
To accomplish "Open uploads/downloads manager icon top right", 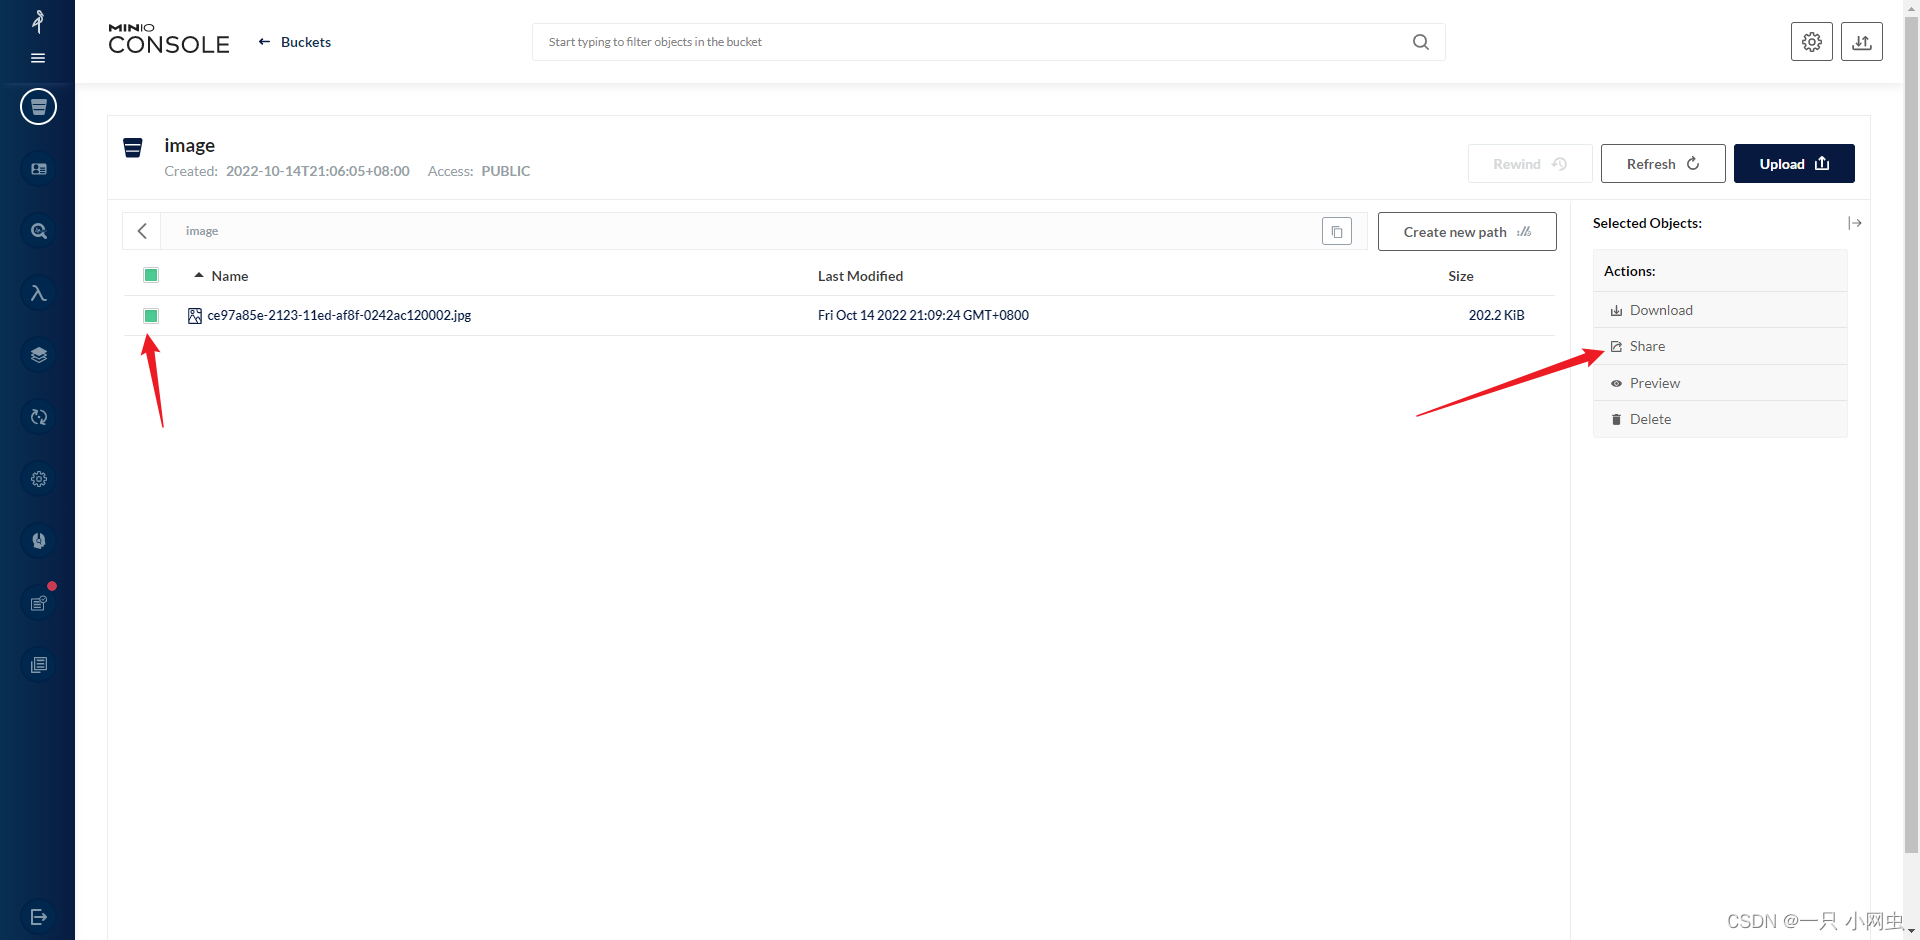I will coord(1861,42).
